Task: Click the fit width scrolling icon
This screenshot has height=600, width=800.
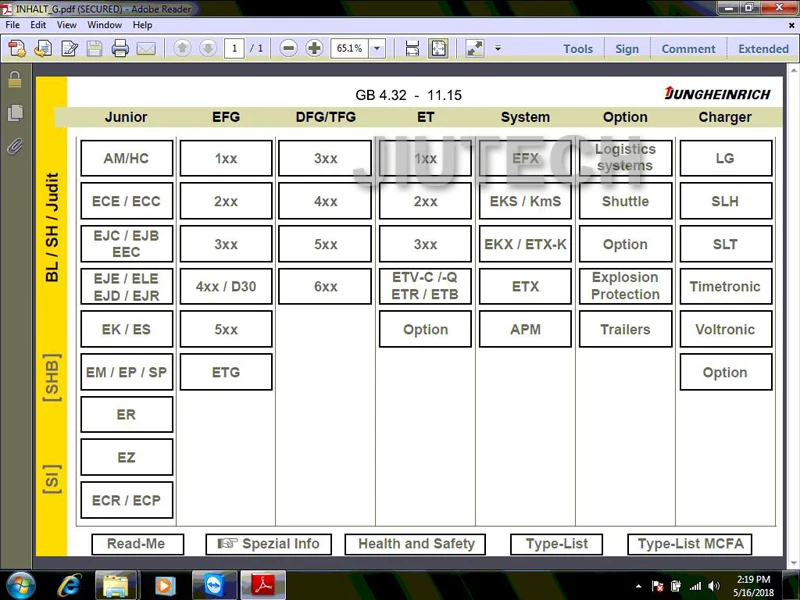Action: [412, 48]
